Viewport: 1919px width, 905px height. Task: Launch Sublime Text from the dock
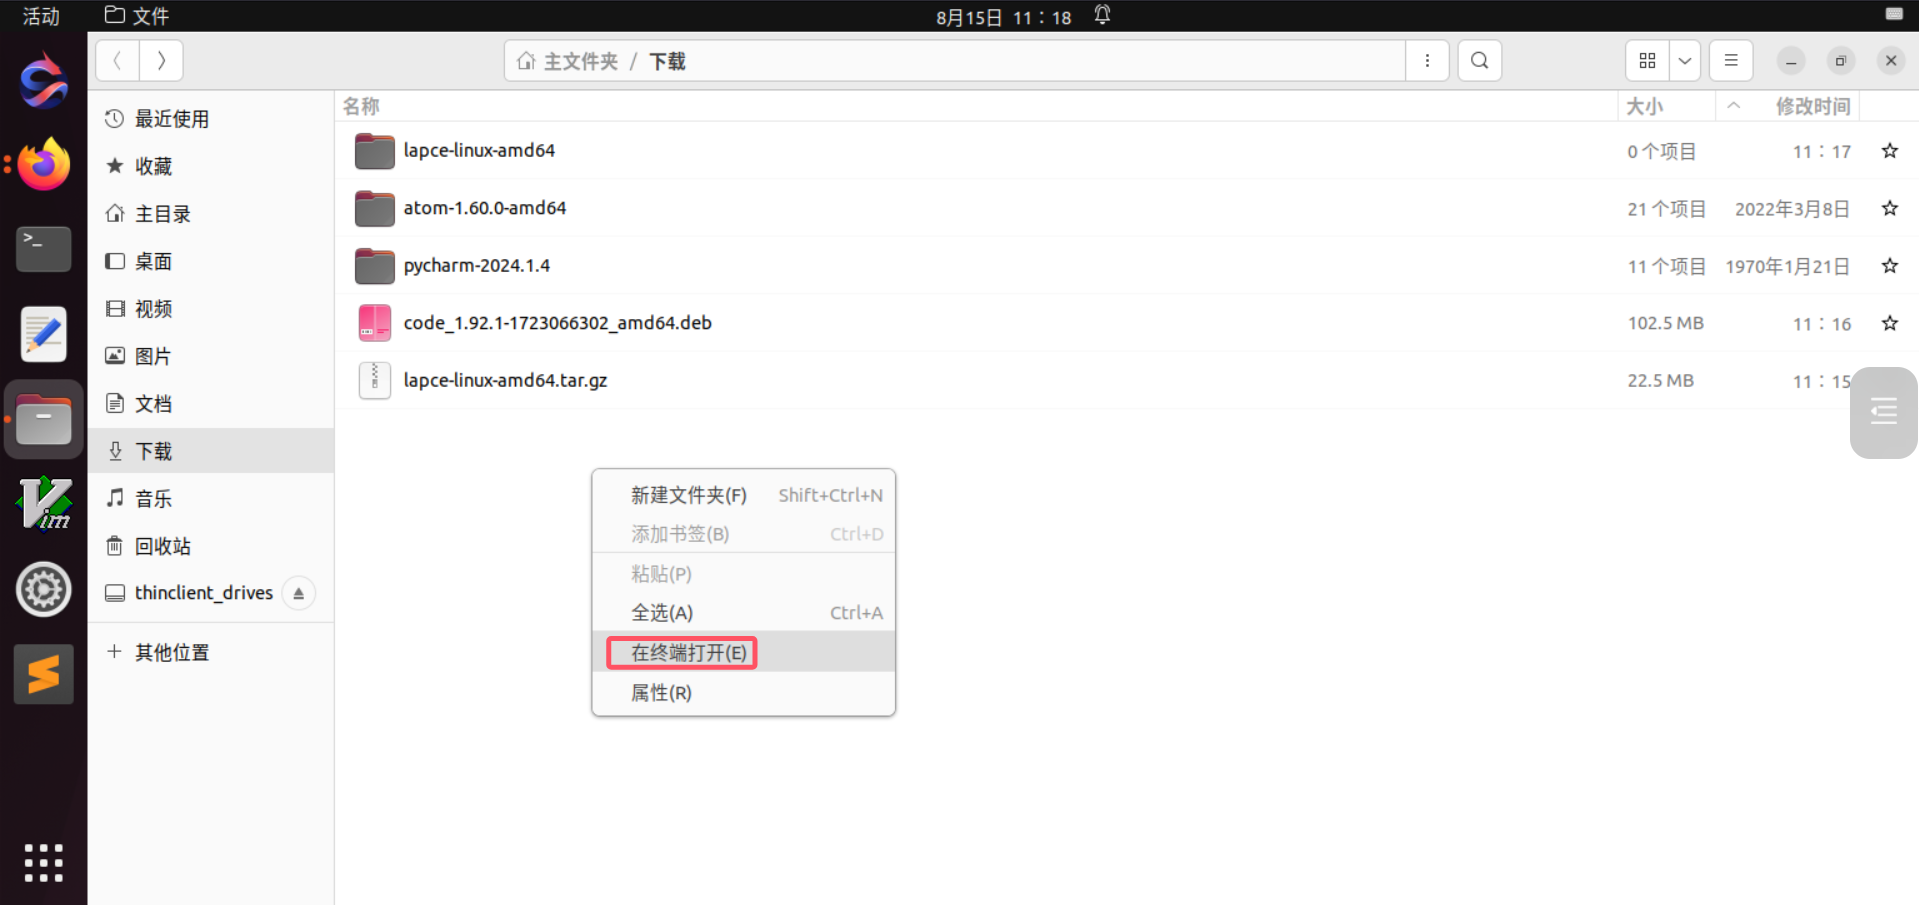43,673
